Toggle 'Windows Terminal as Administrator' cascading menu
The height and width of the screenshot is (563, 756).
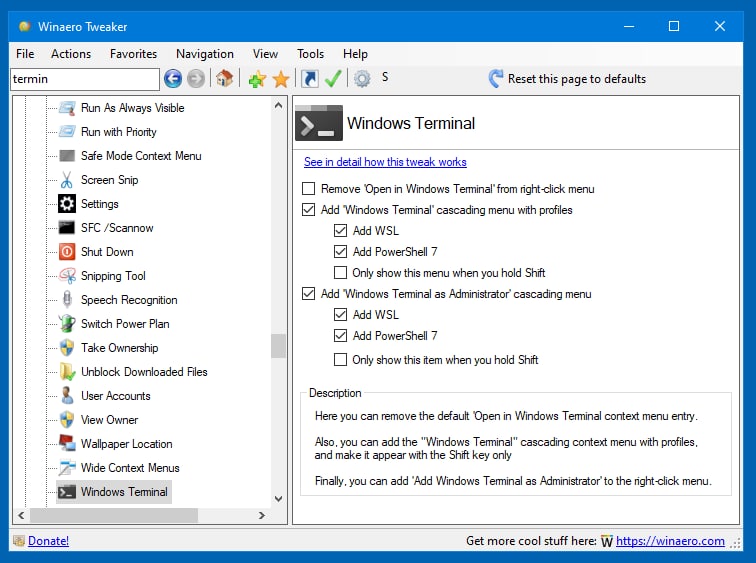click(x=309, y=294)
